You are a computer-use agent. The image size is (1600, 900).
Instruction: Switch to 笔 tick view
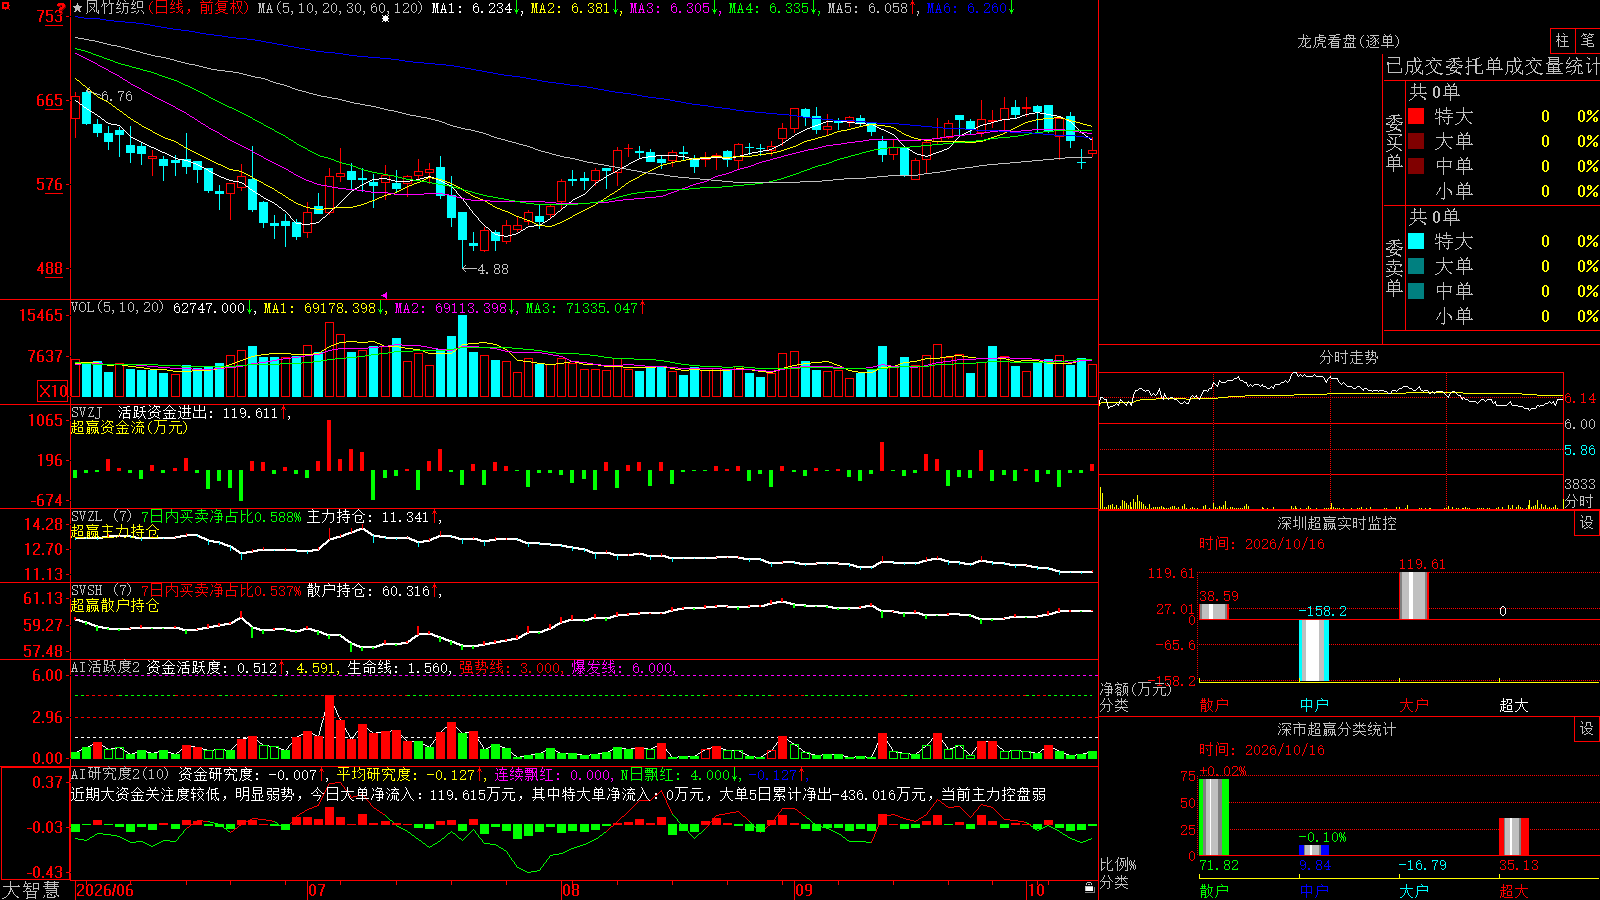[1587, 40]
